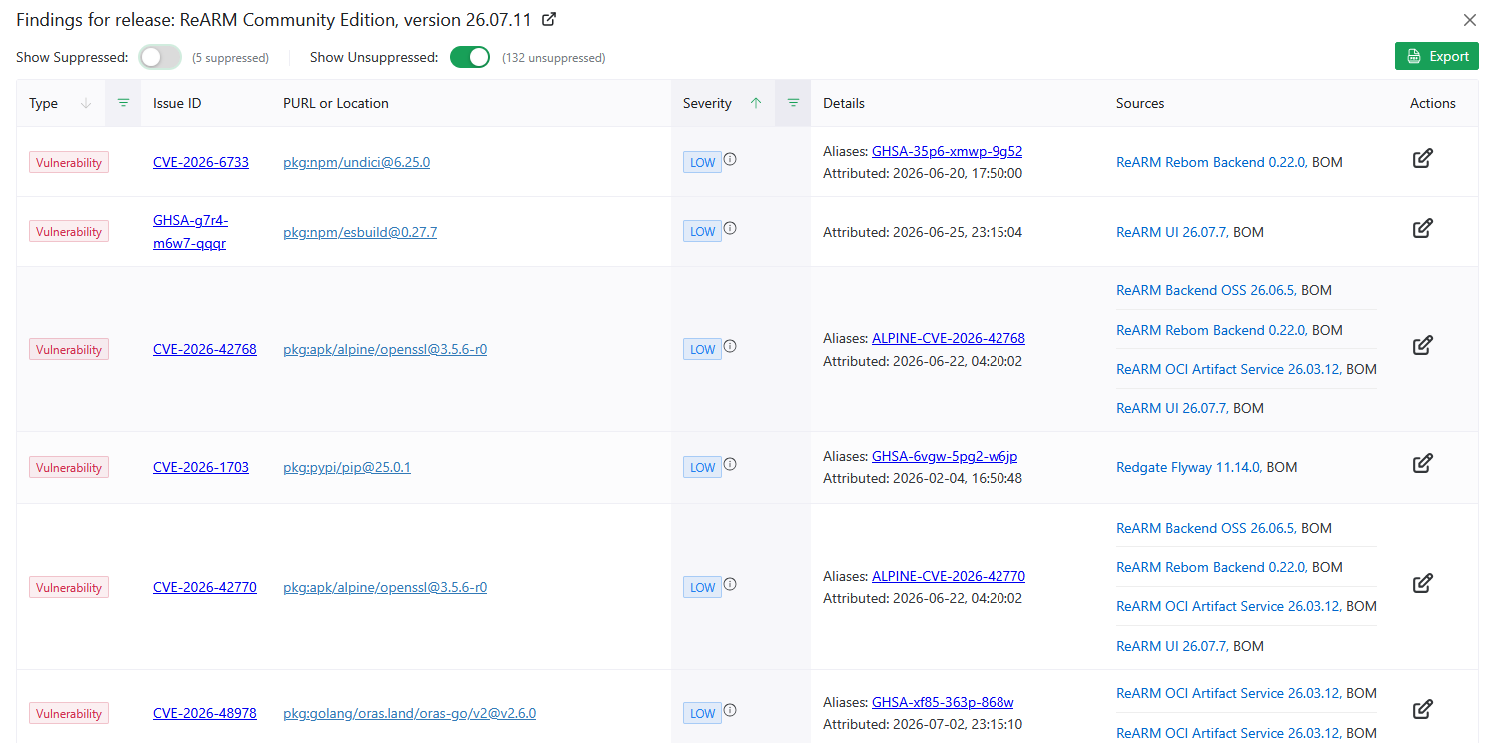Open CVE-2026-42768 issue link

tap(205, 349)
